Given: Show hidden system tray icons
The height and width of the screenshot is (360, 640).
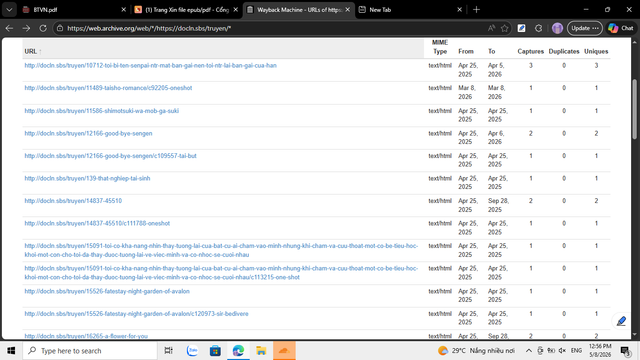Looking at the screenshot, I should (x=529, y=351).
